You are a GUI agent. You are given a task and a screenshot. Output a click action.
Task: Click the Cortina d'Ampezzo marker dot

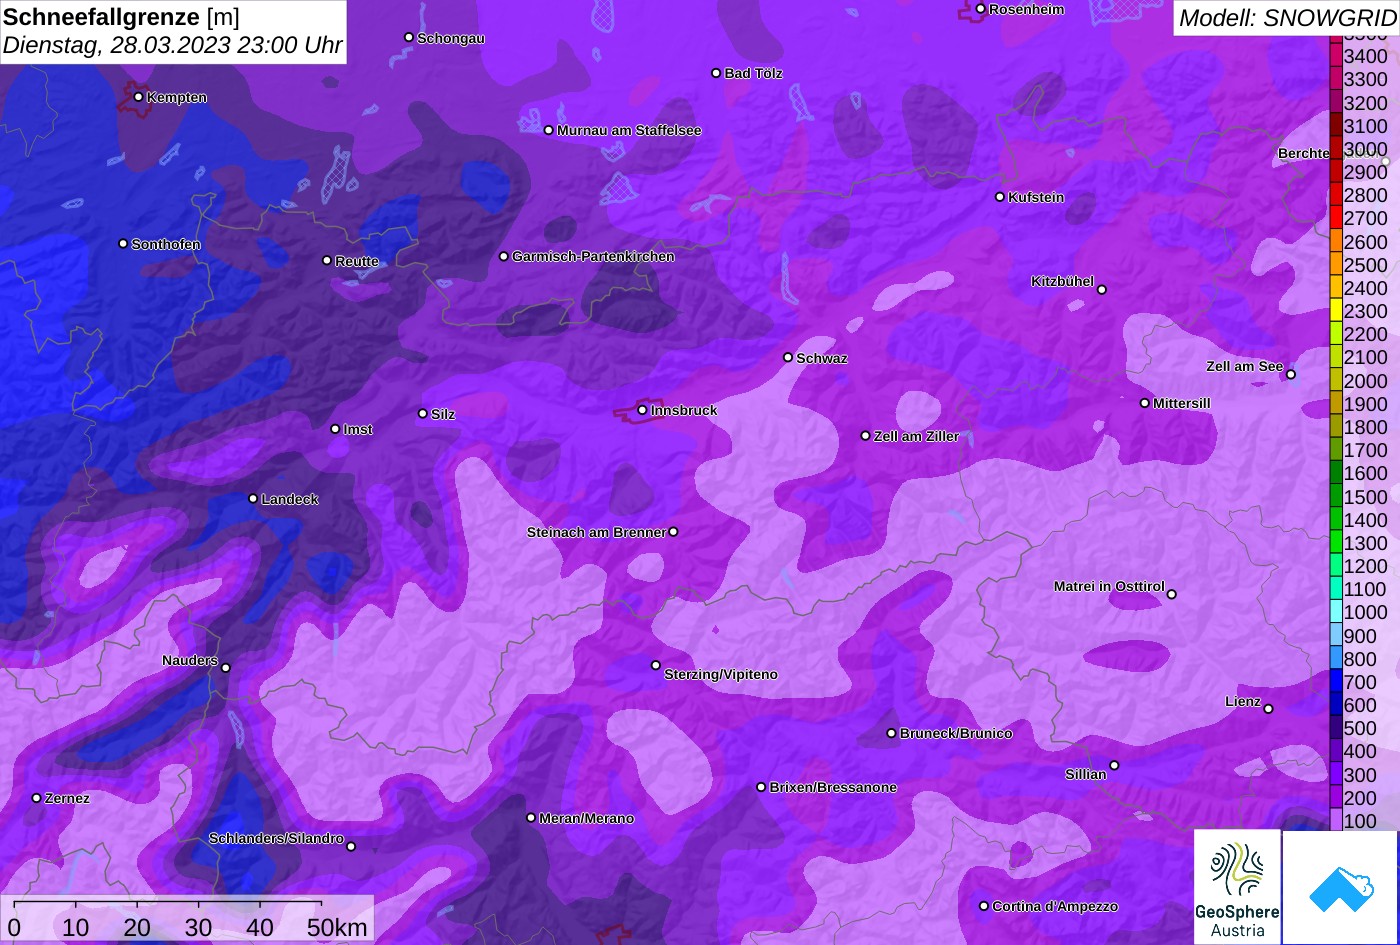[x=984, y=906]
